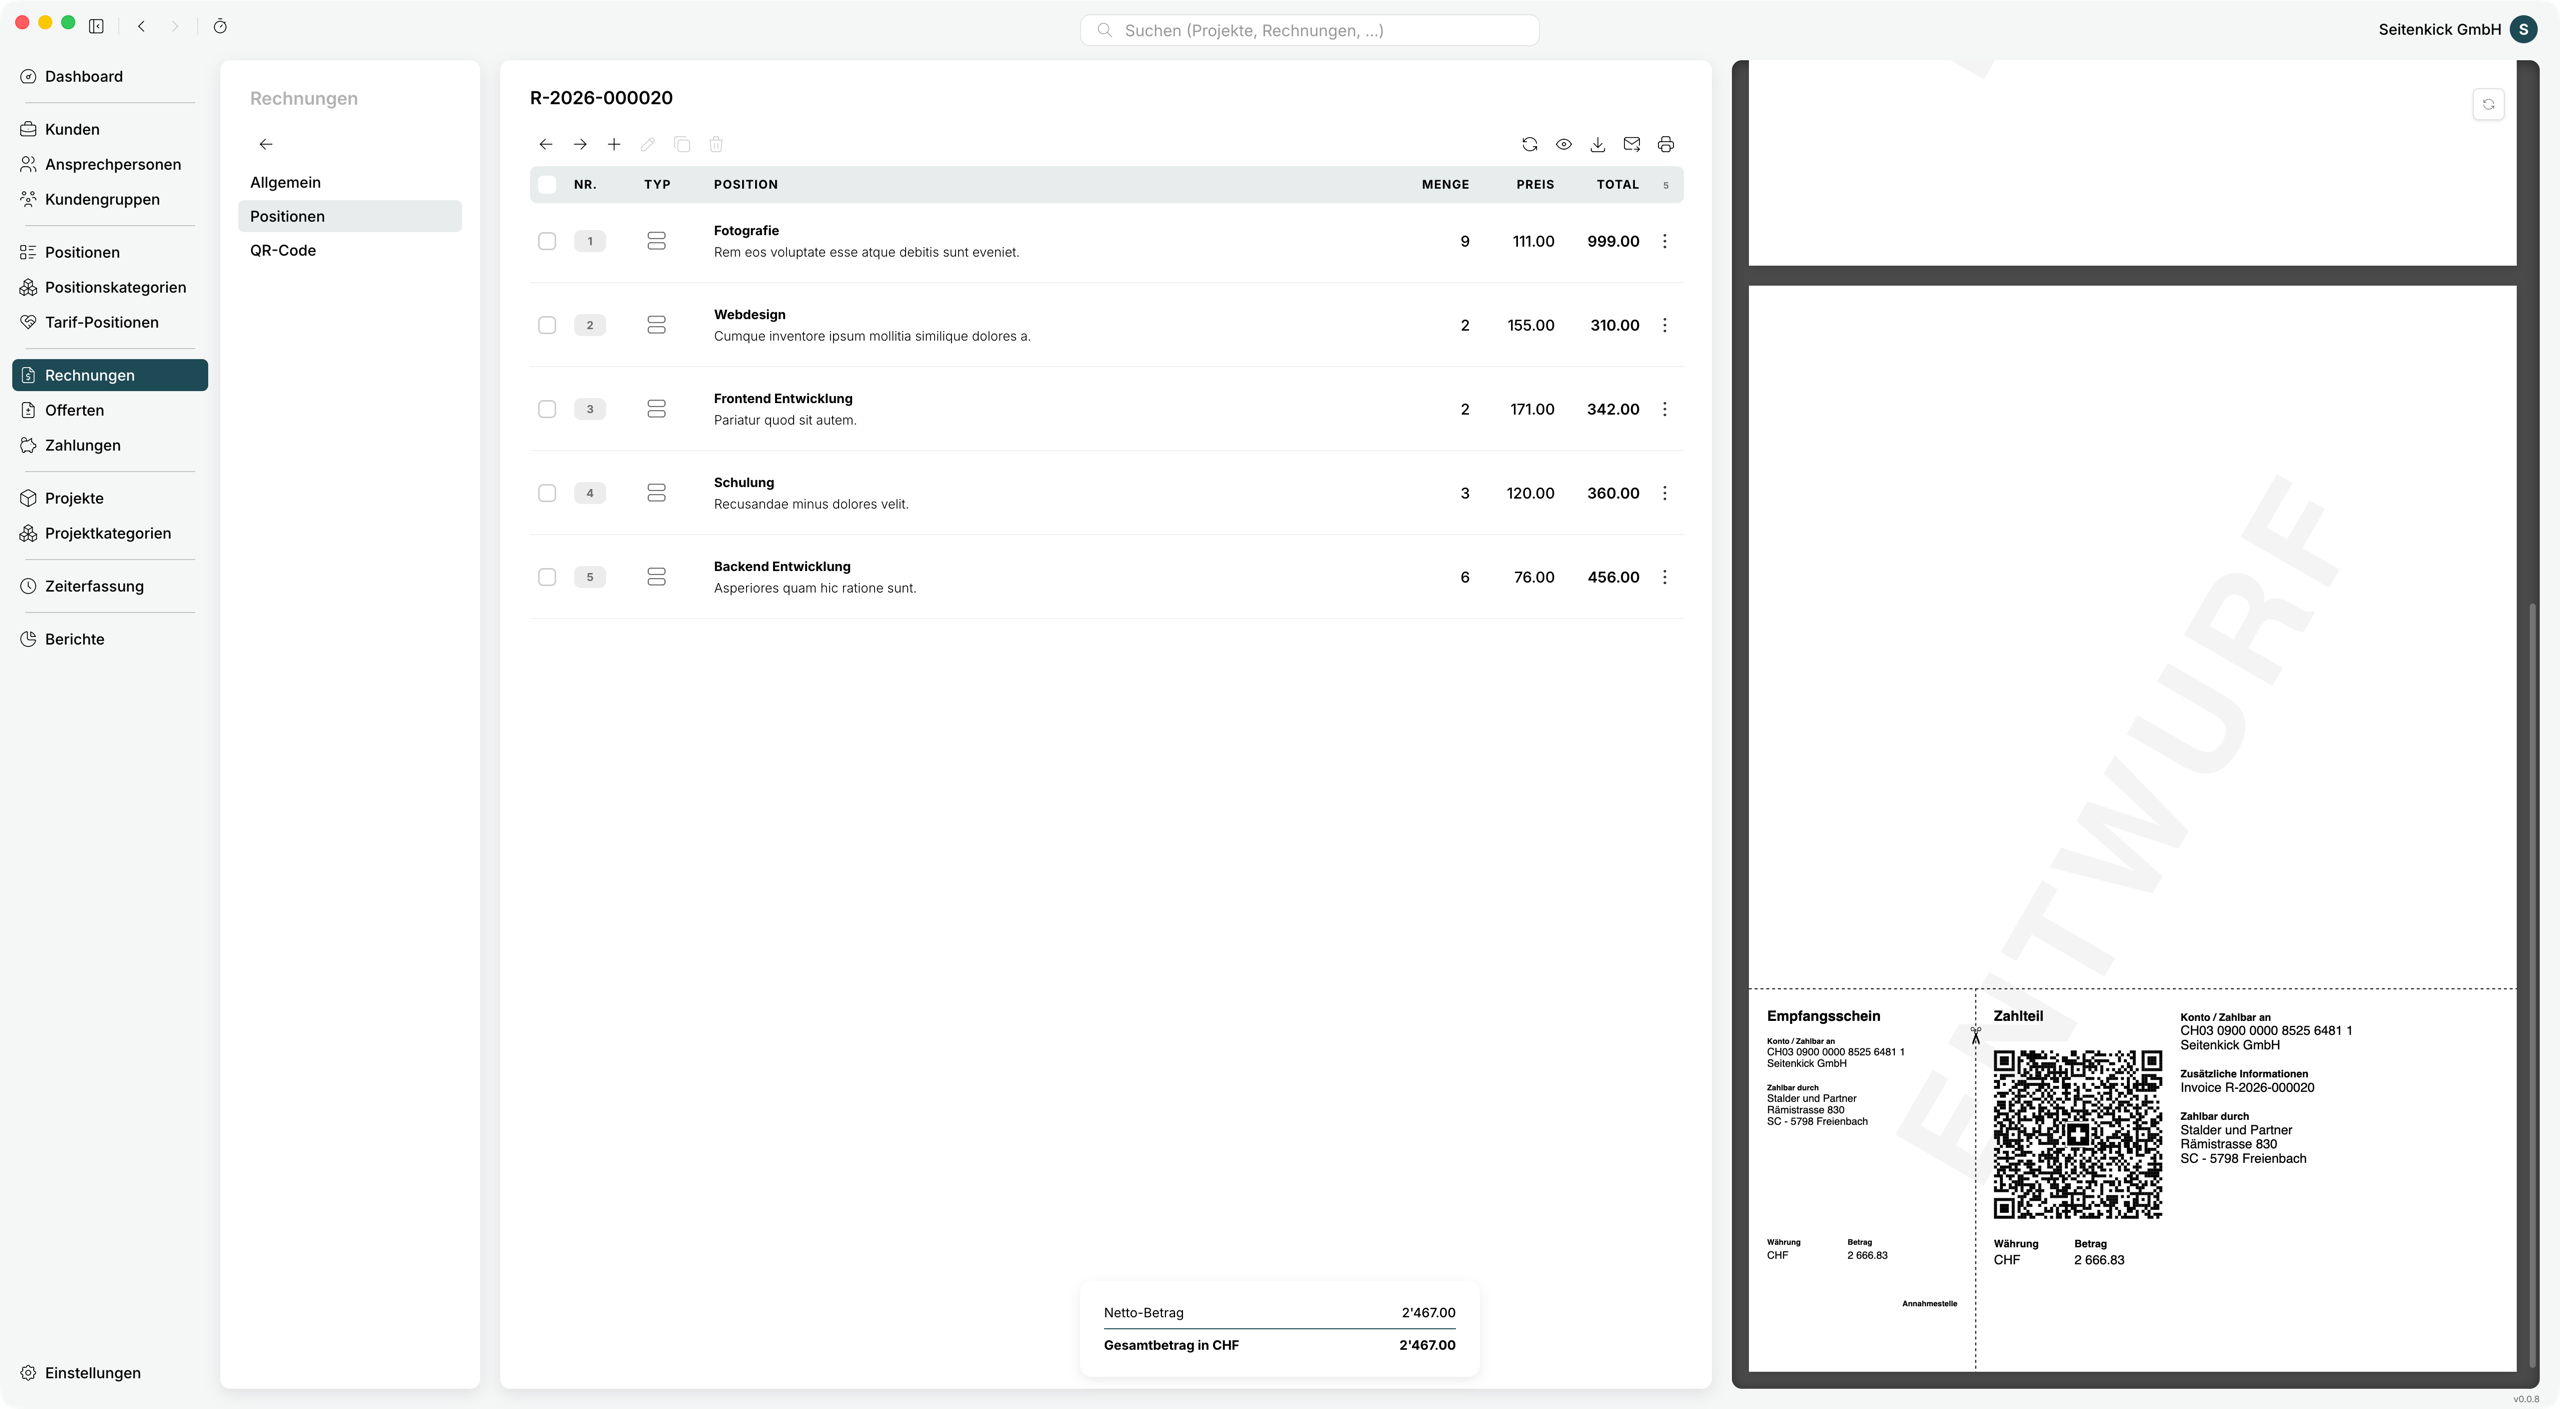The height and width of the screenshot is (1409, 2560).
Task: Click the search field for Projekte, Rechnungen
Action: click(x=1310, y=30)
